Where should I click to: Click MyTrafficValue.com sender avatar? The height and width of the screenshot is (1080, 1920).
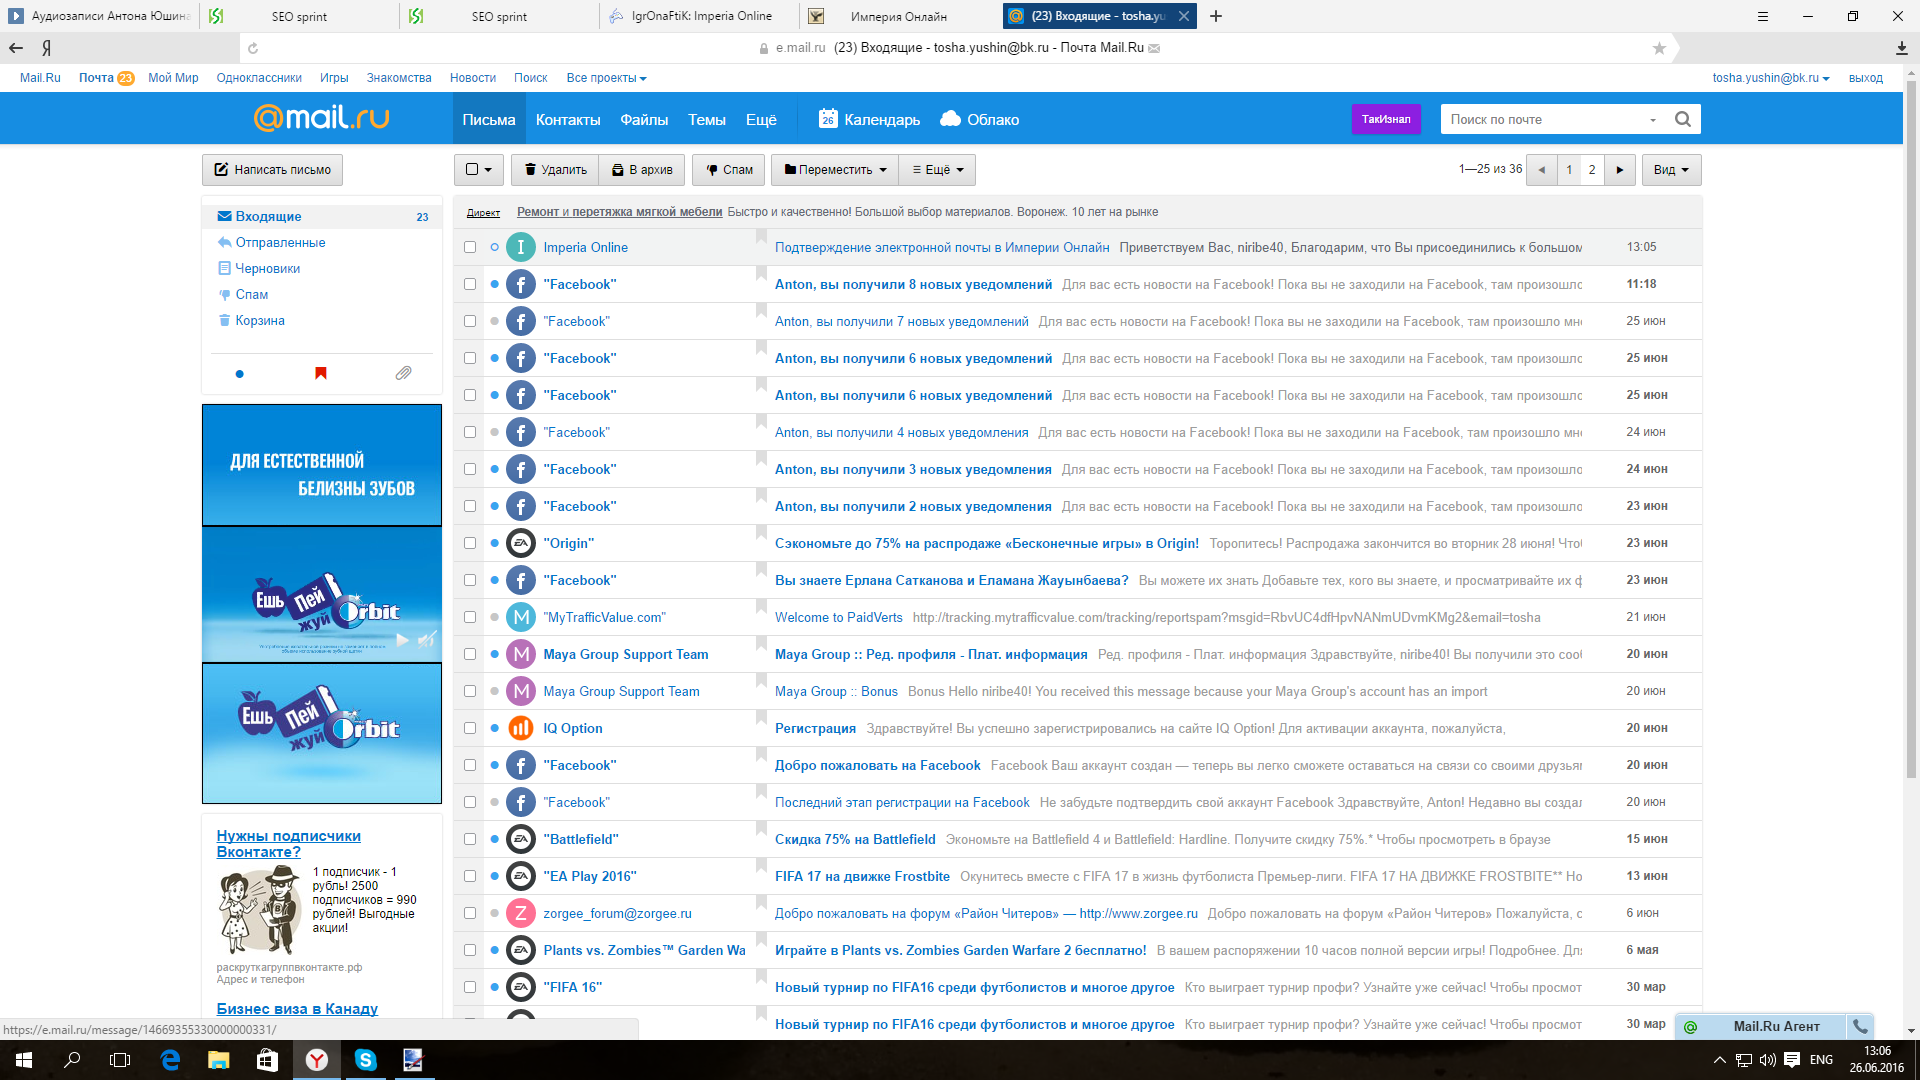(520, 617)
